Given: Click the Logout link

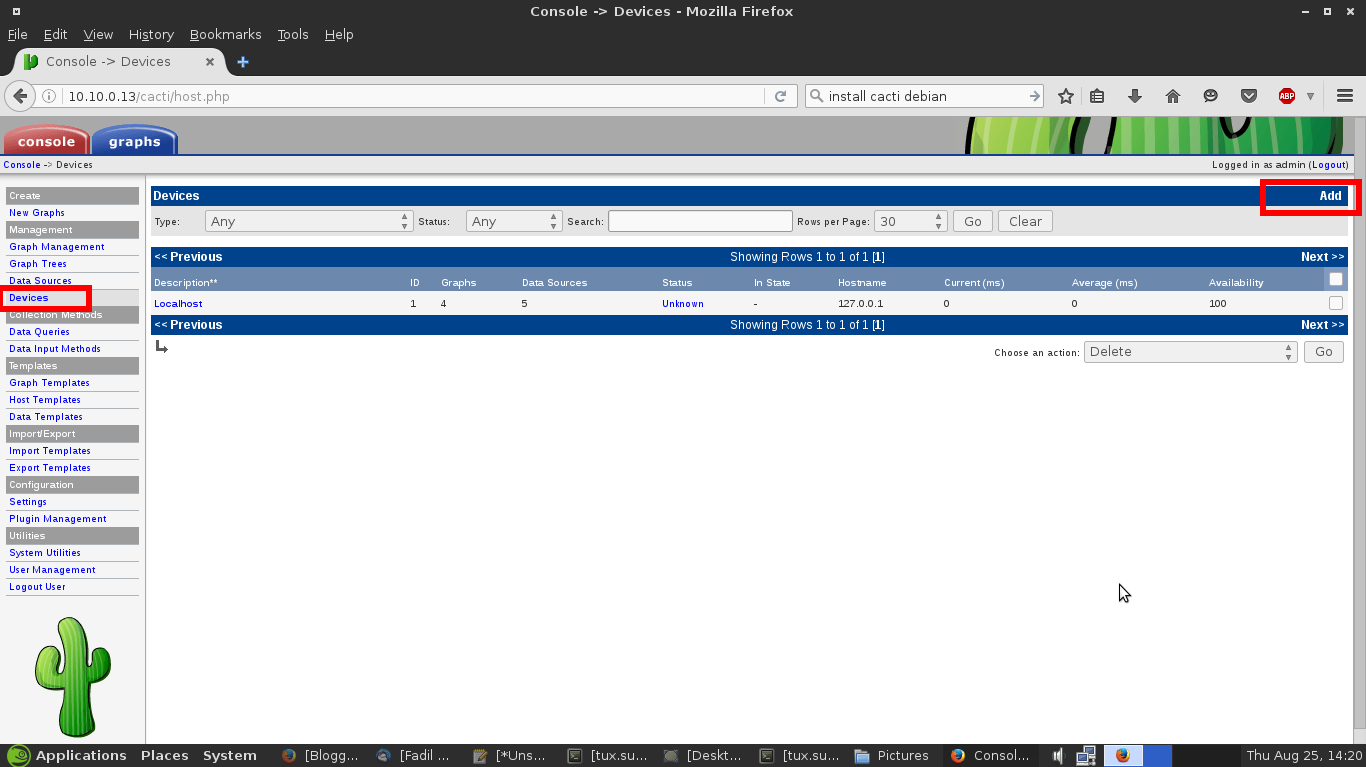Looking at the screenshot, I should point(1329,165).
